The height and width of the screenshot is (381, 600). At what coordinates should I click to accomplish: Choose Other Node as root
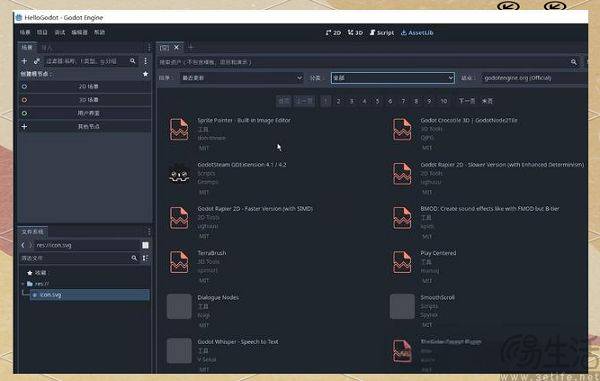(85, 127)
